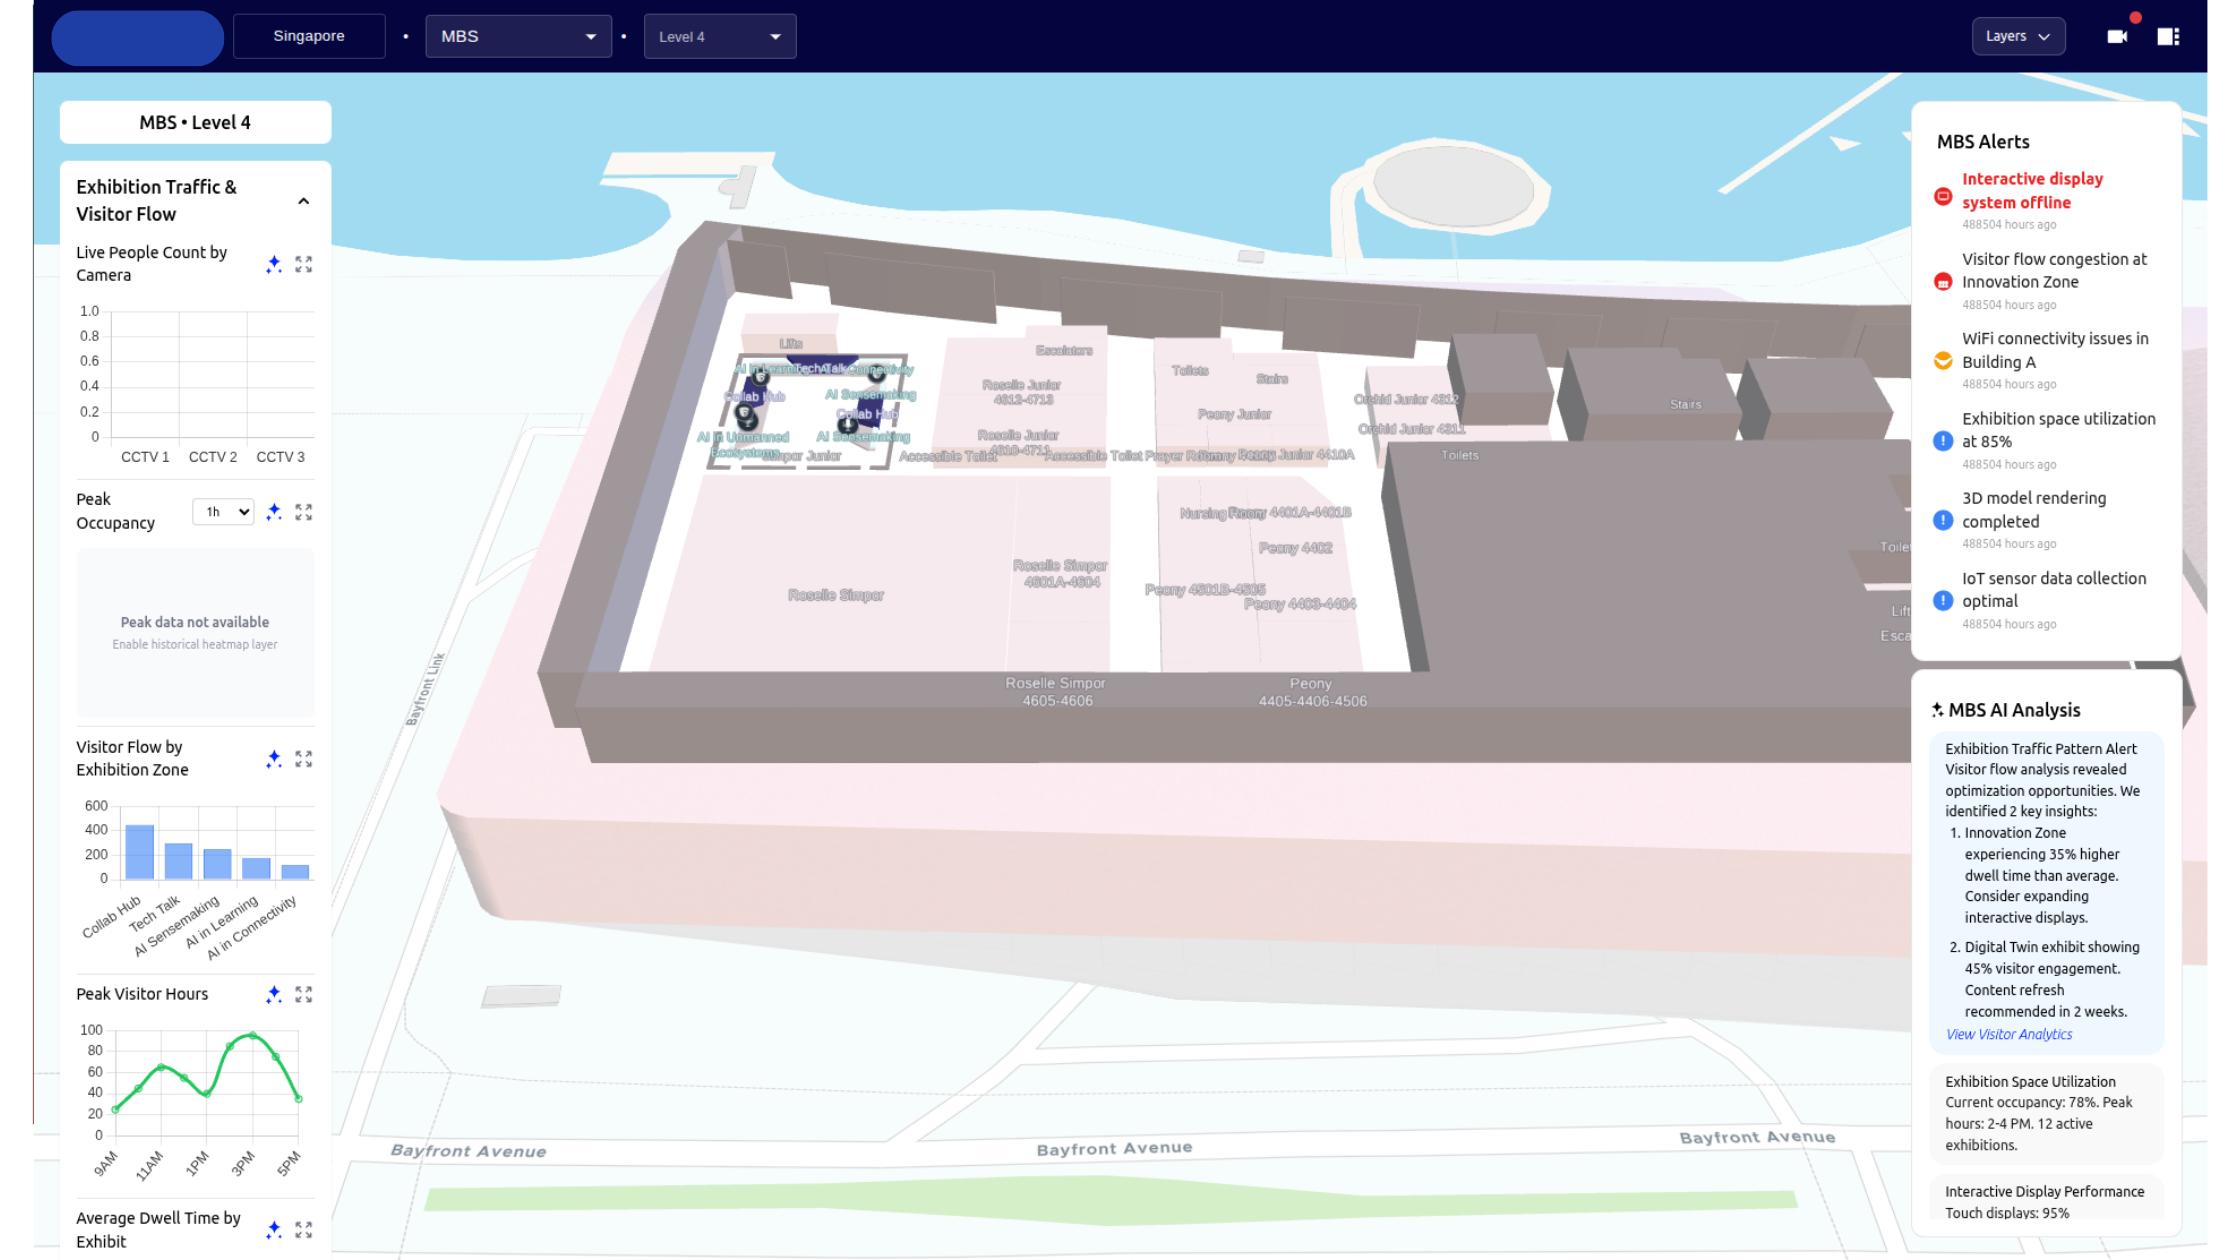The height and width of the screenshot is (1260, 2240).
Task: Follow the View Visitor Analytics link
Action: (2008, 1034)
